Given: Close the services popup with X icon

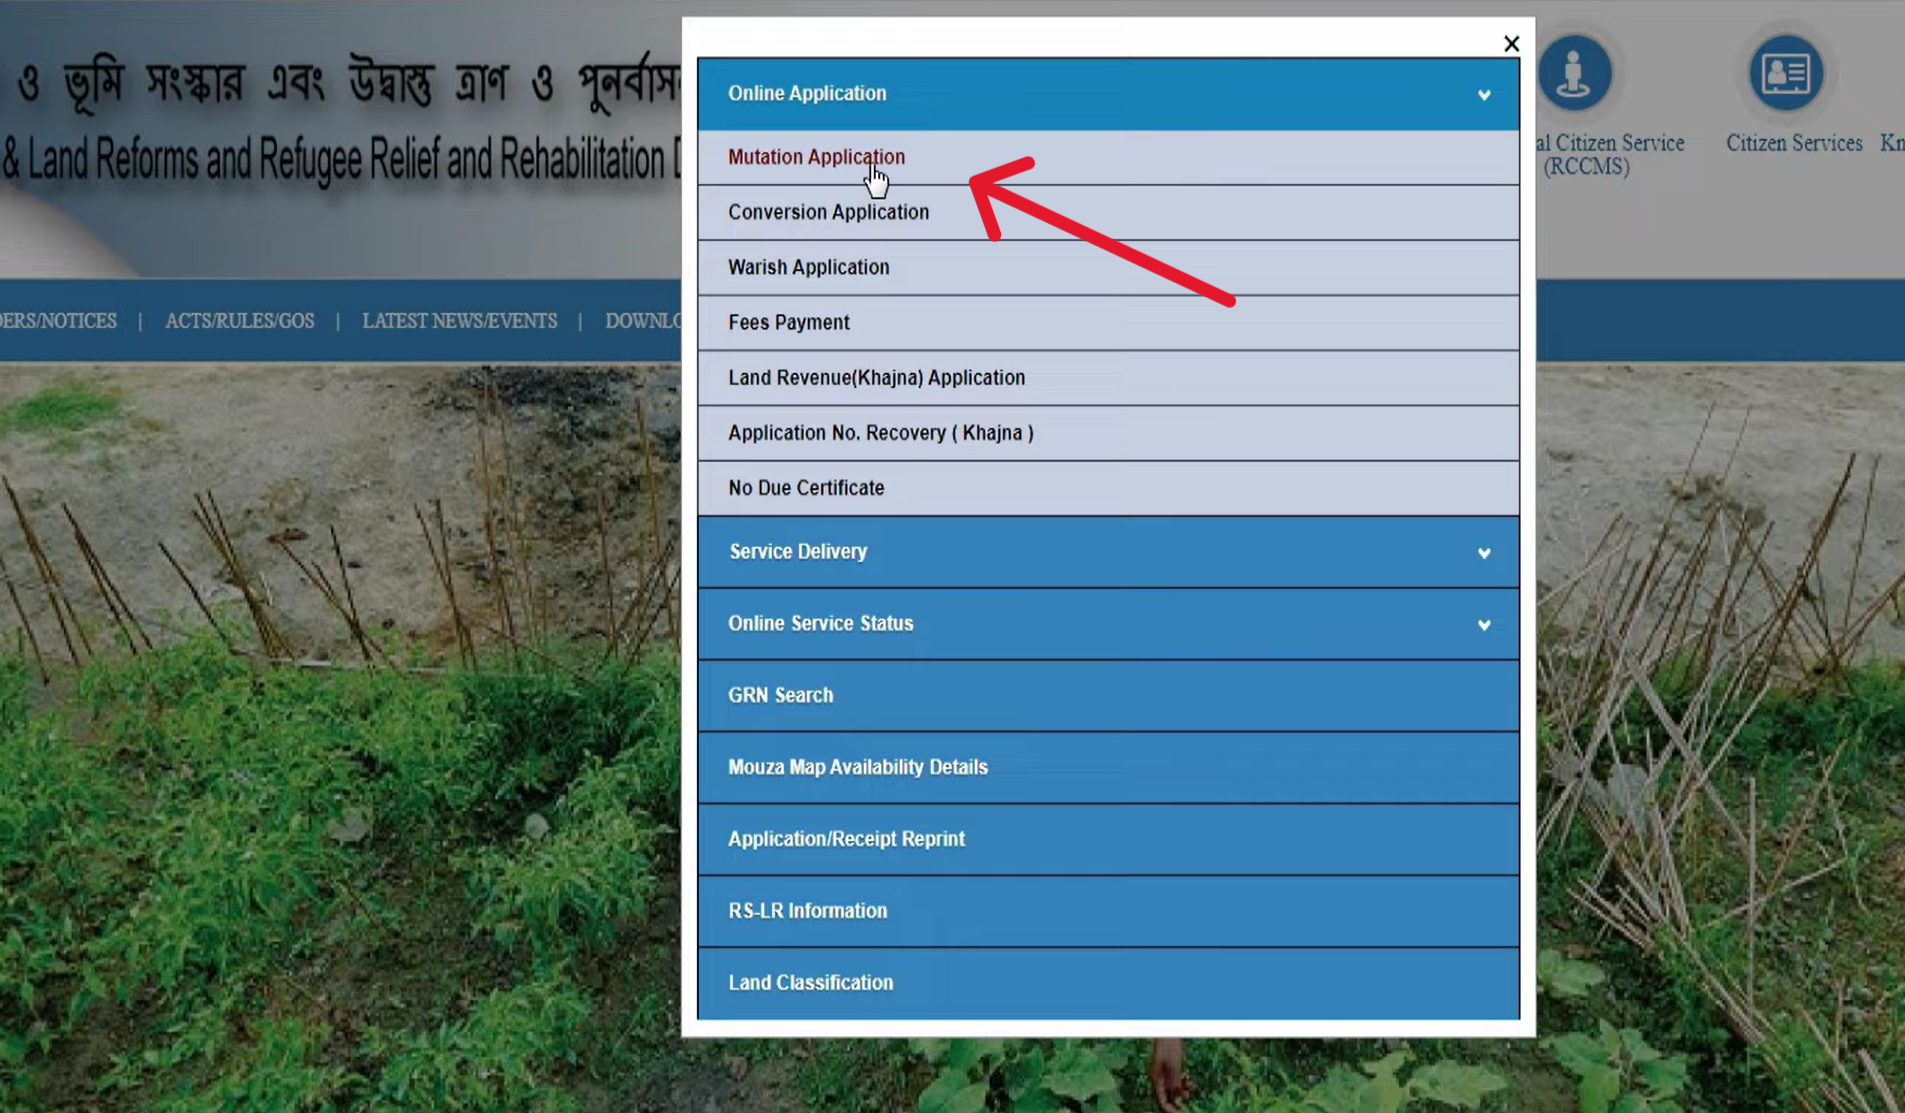Looking at the screenshot, I should (x=1511, y=44).
